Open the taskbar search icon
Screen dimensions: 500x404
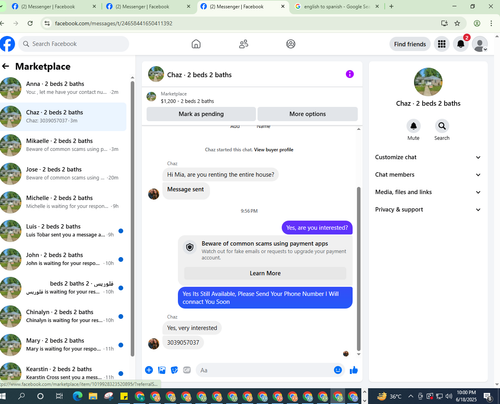[22, 396]
